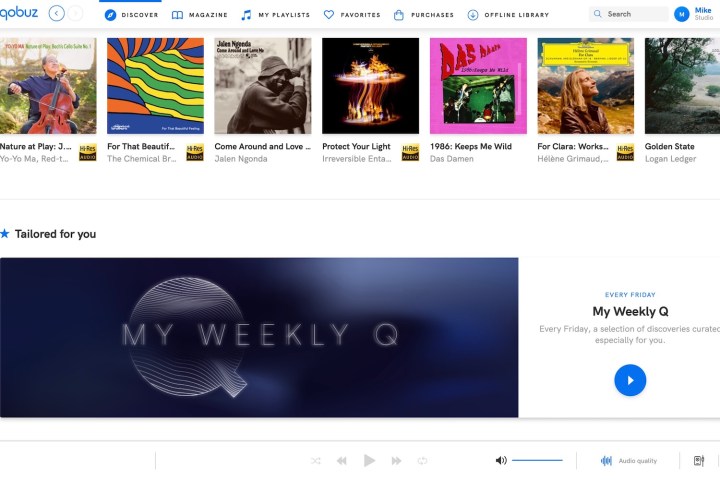720x480 pixels.
Task: Click Jalen Ngonda artist name
Action: tap(241, 159)
